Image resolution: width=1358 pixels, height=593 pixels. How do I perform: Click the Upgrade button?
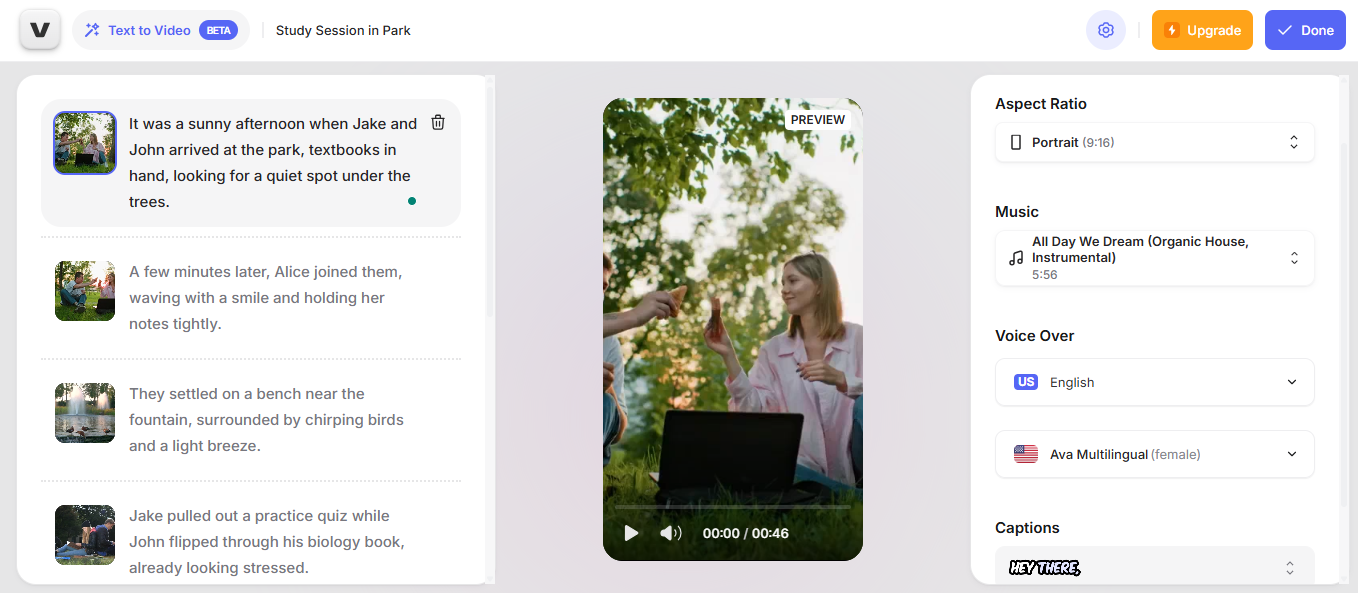(1202, 30)
